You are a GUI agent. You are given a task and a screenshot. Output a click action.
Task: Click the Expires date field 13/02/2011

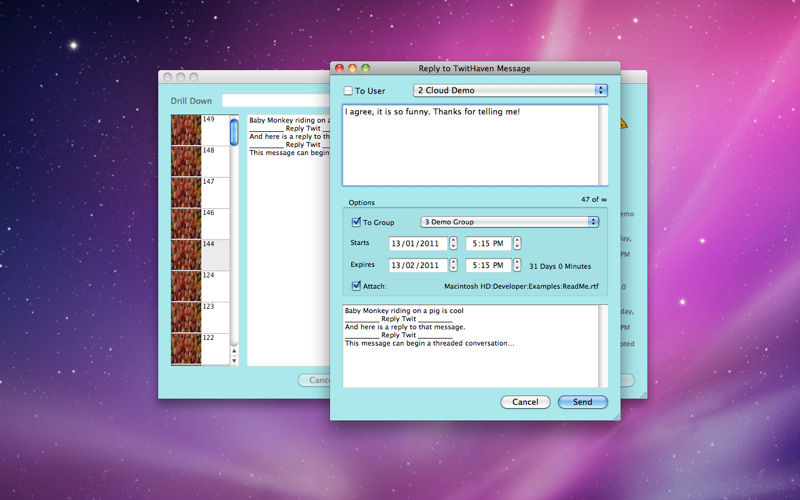[x=418, y=265]
